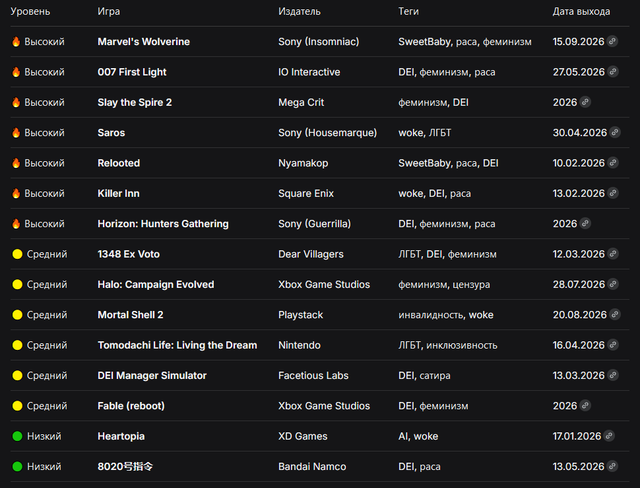Click link icon in Killer Inn row
The width and height of the screenshot is (640, 488).
613,193
